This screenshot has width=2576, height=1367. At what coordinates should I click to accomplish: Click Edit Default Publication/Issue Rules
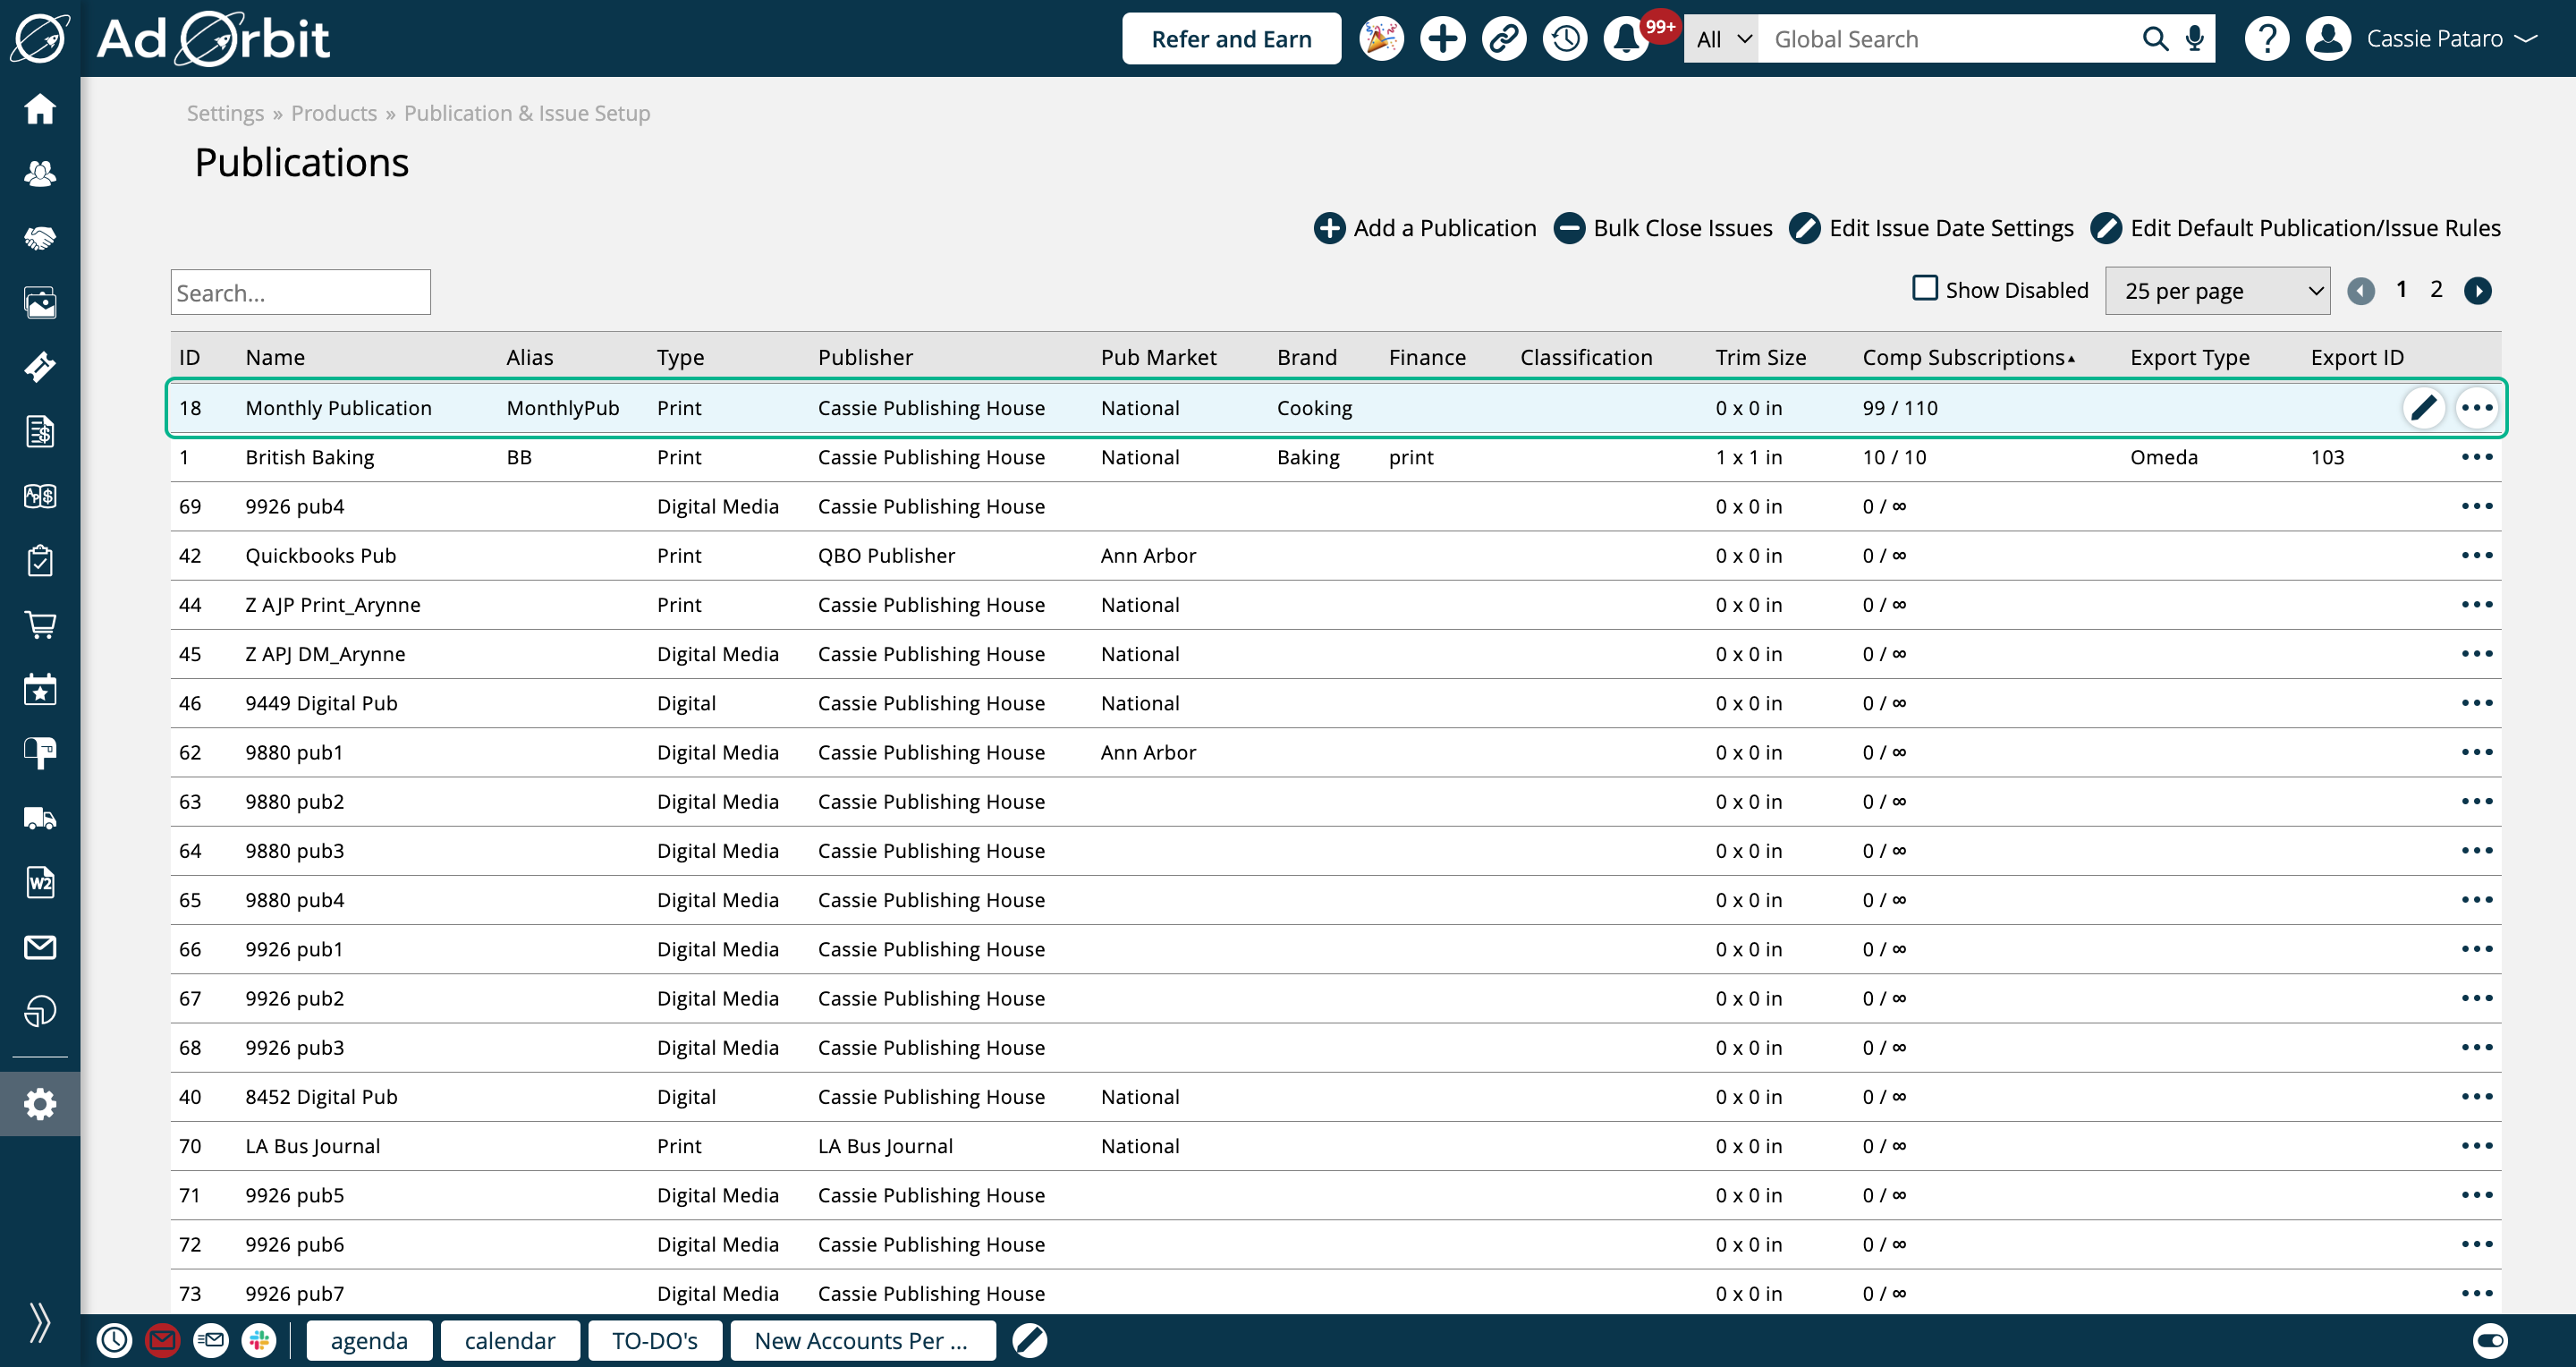[x=2295, y=228]
